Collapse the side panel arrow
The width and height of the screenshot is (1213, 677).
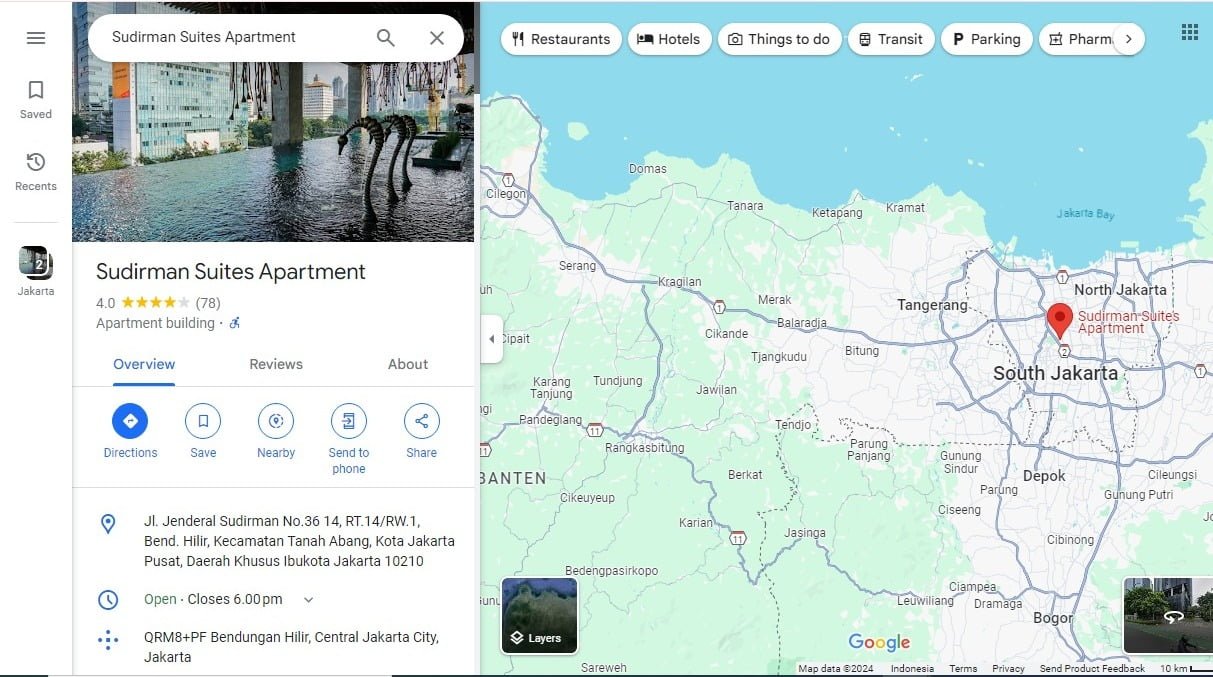[x=491, y=339]
